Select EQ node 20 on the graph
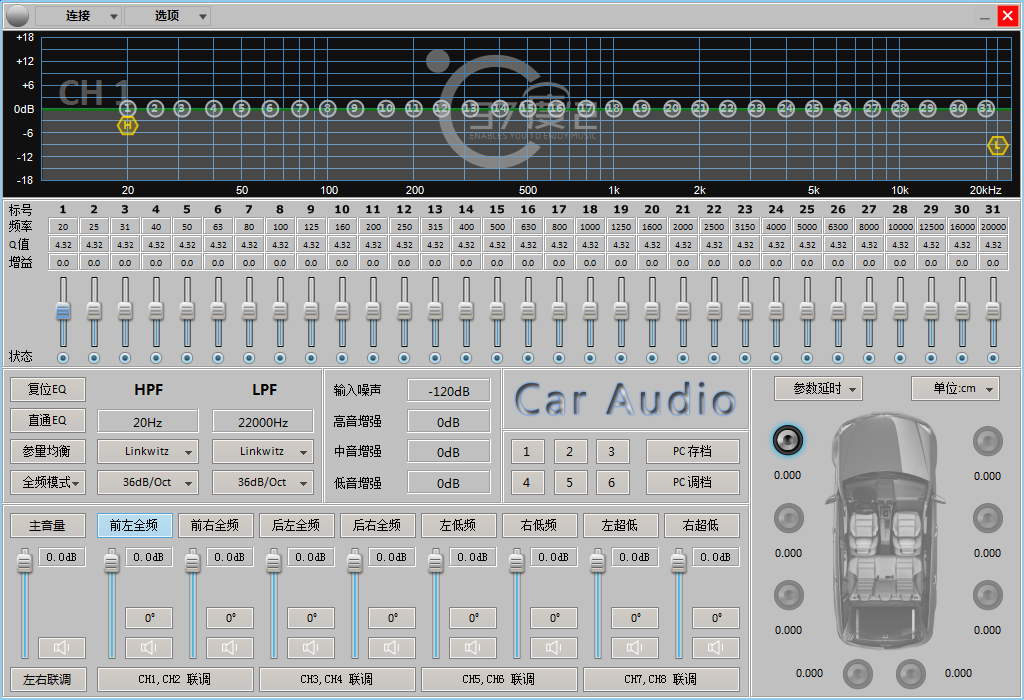 coord(672,108)
